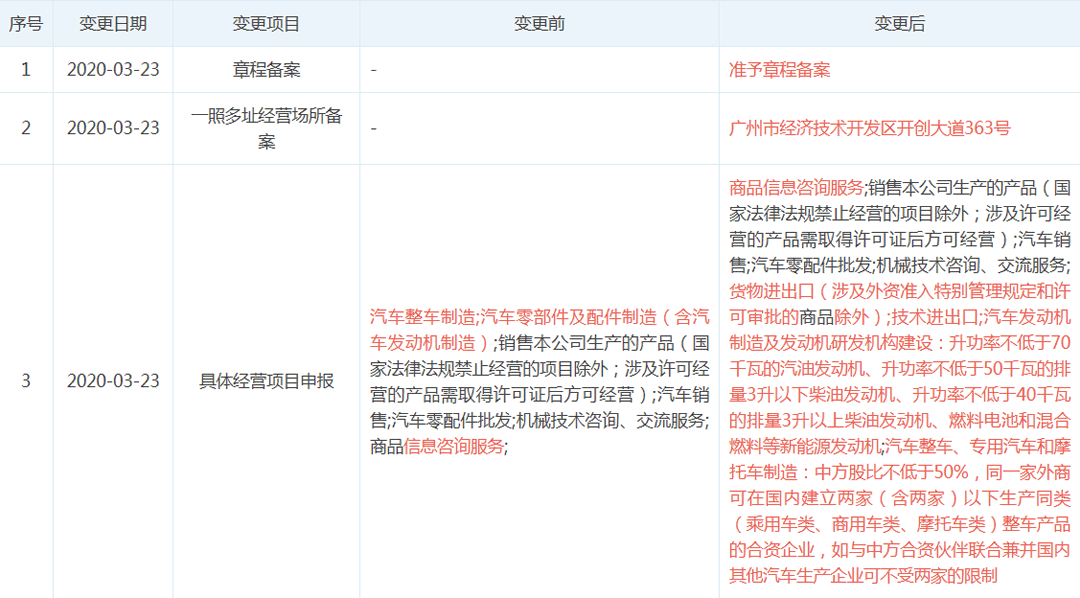Screen dimensions: 1080x598
Task: Click the 序号 column header
Action: [x=26, y=24]
